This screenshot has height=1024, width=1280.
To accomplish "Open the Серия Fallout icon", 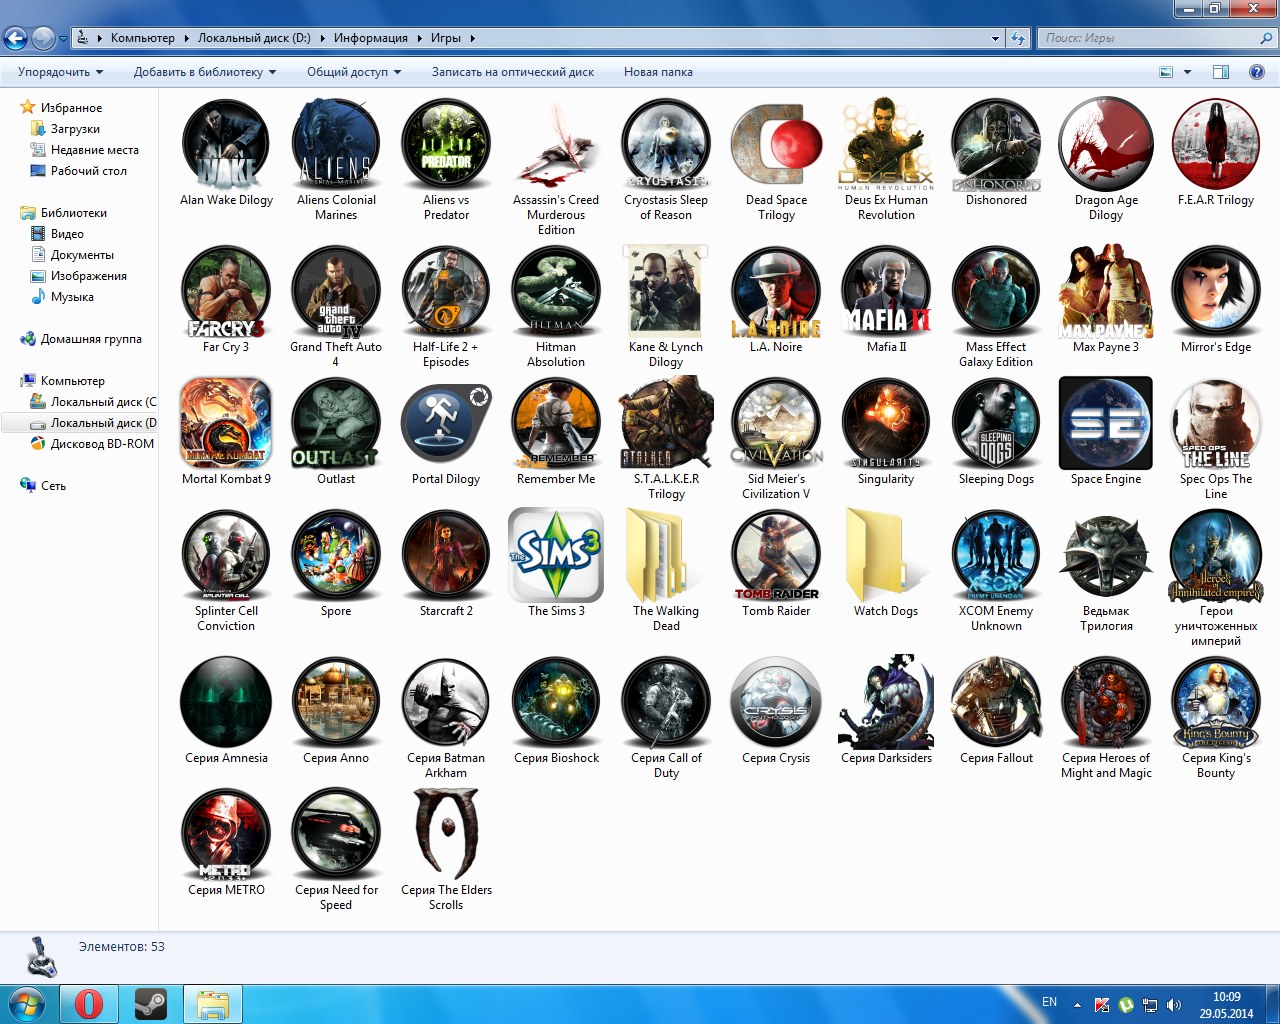I will 996,702.
